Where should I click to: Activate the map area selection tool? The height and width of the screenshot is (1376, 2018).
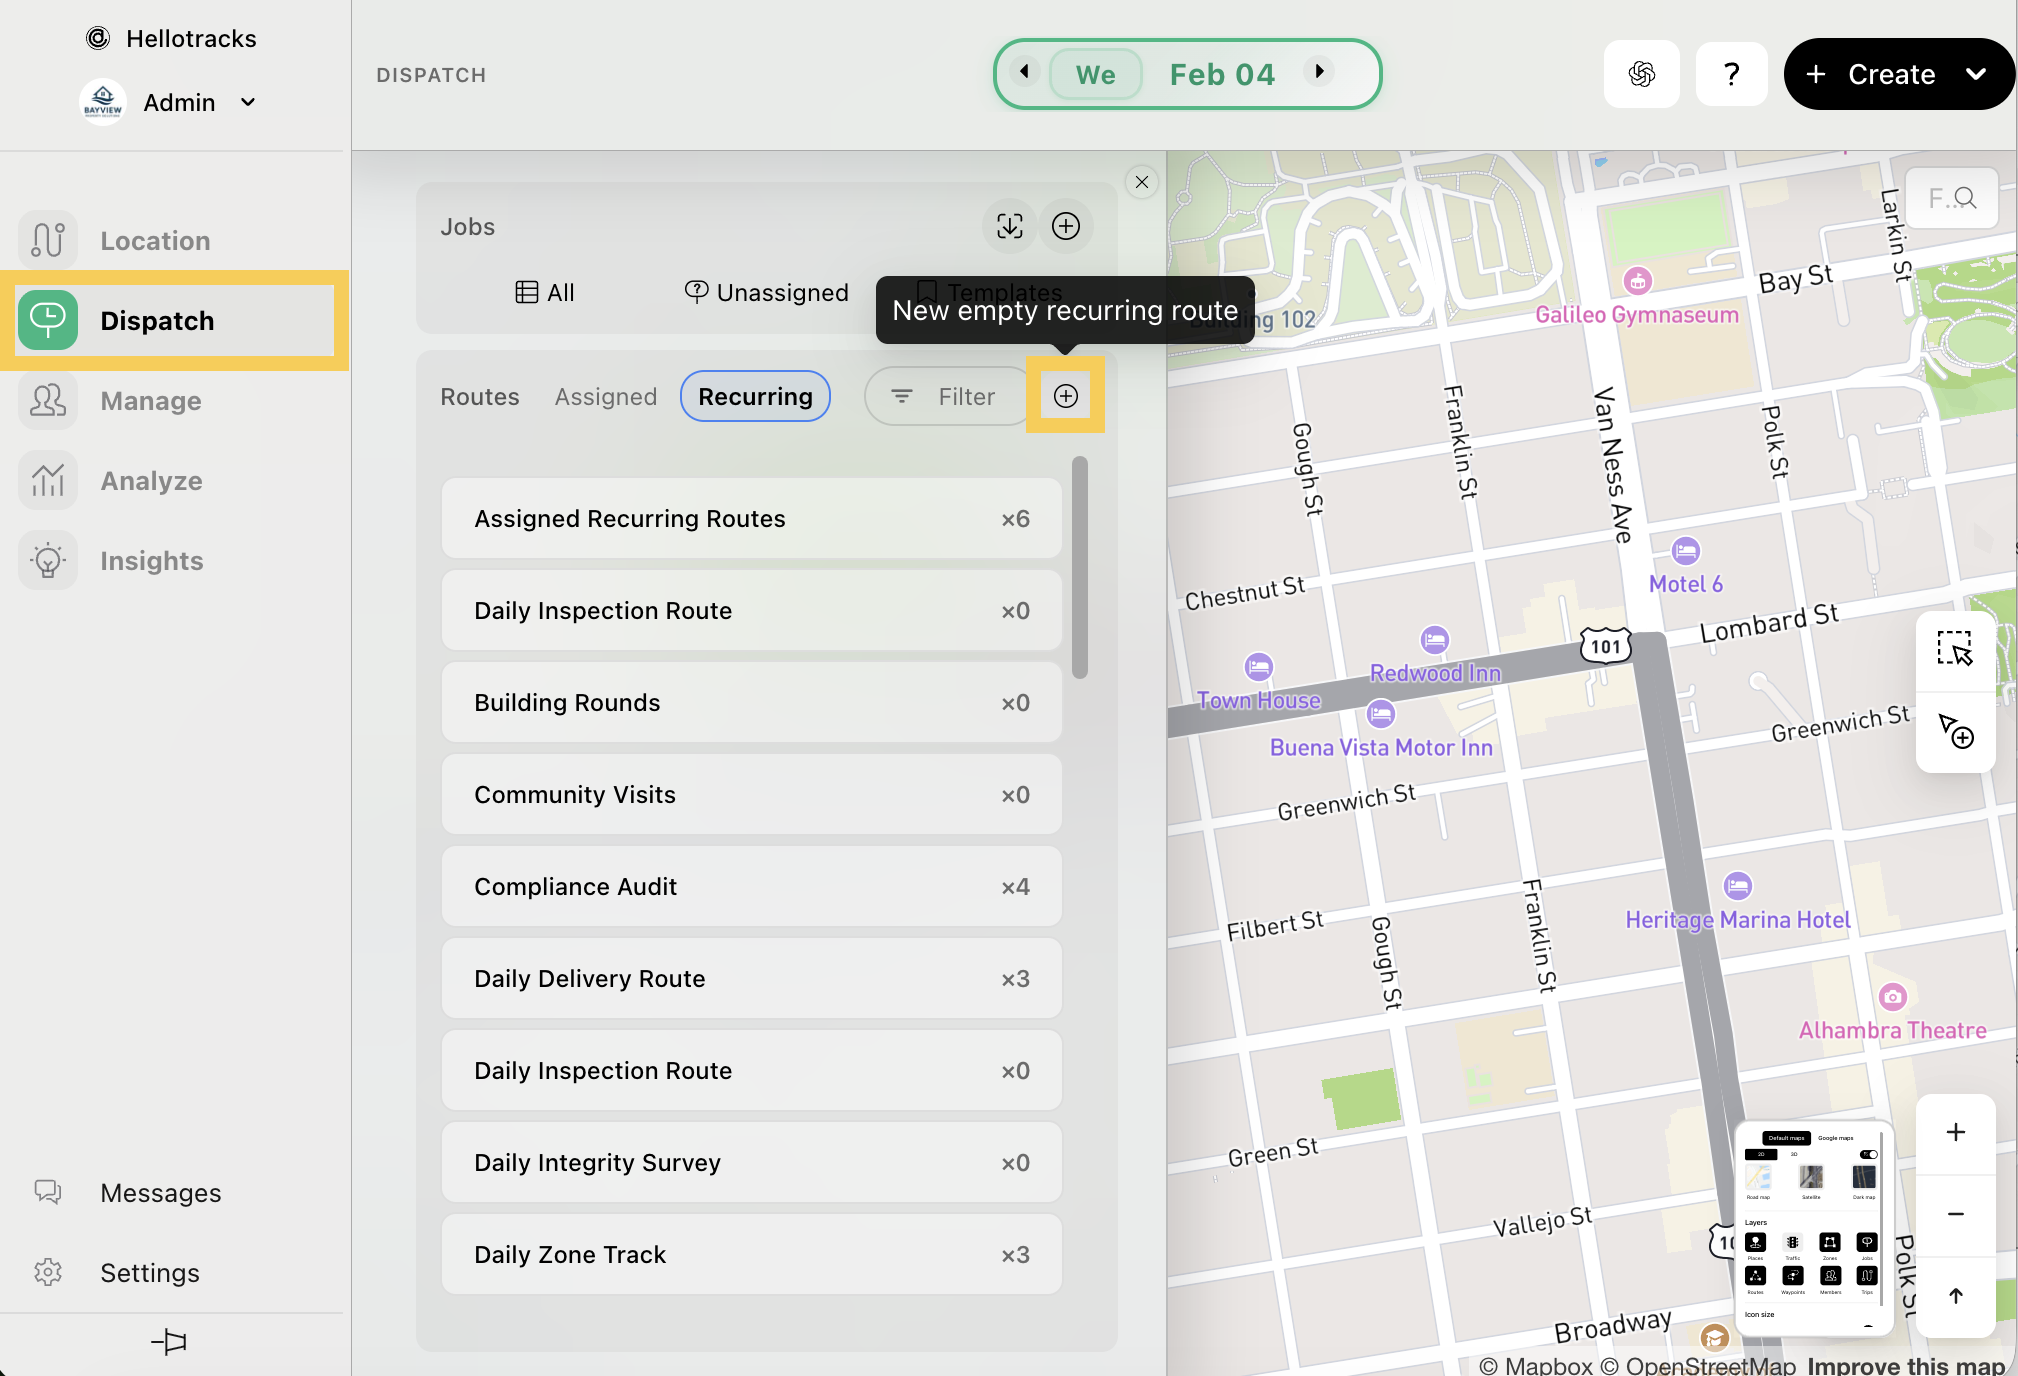[x=1955, y=649]
